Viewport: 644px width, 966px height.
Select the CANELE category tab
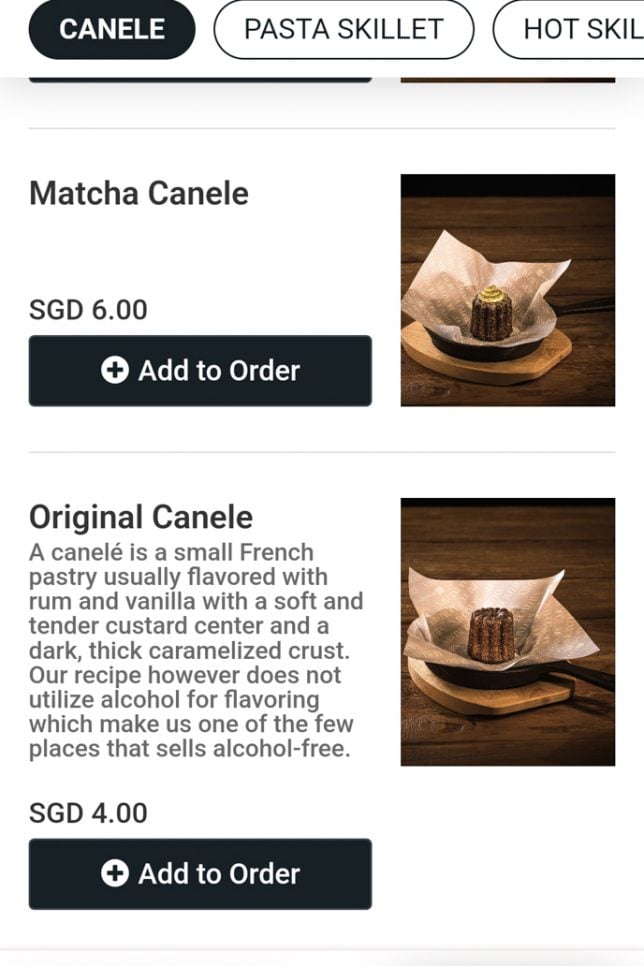tap(111, 29)
